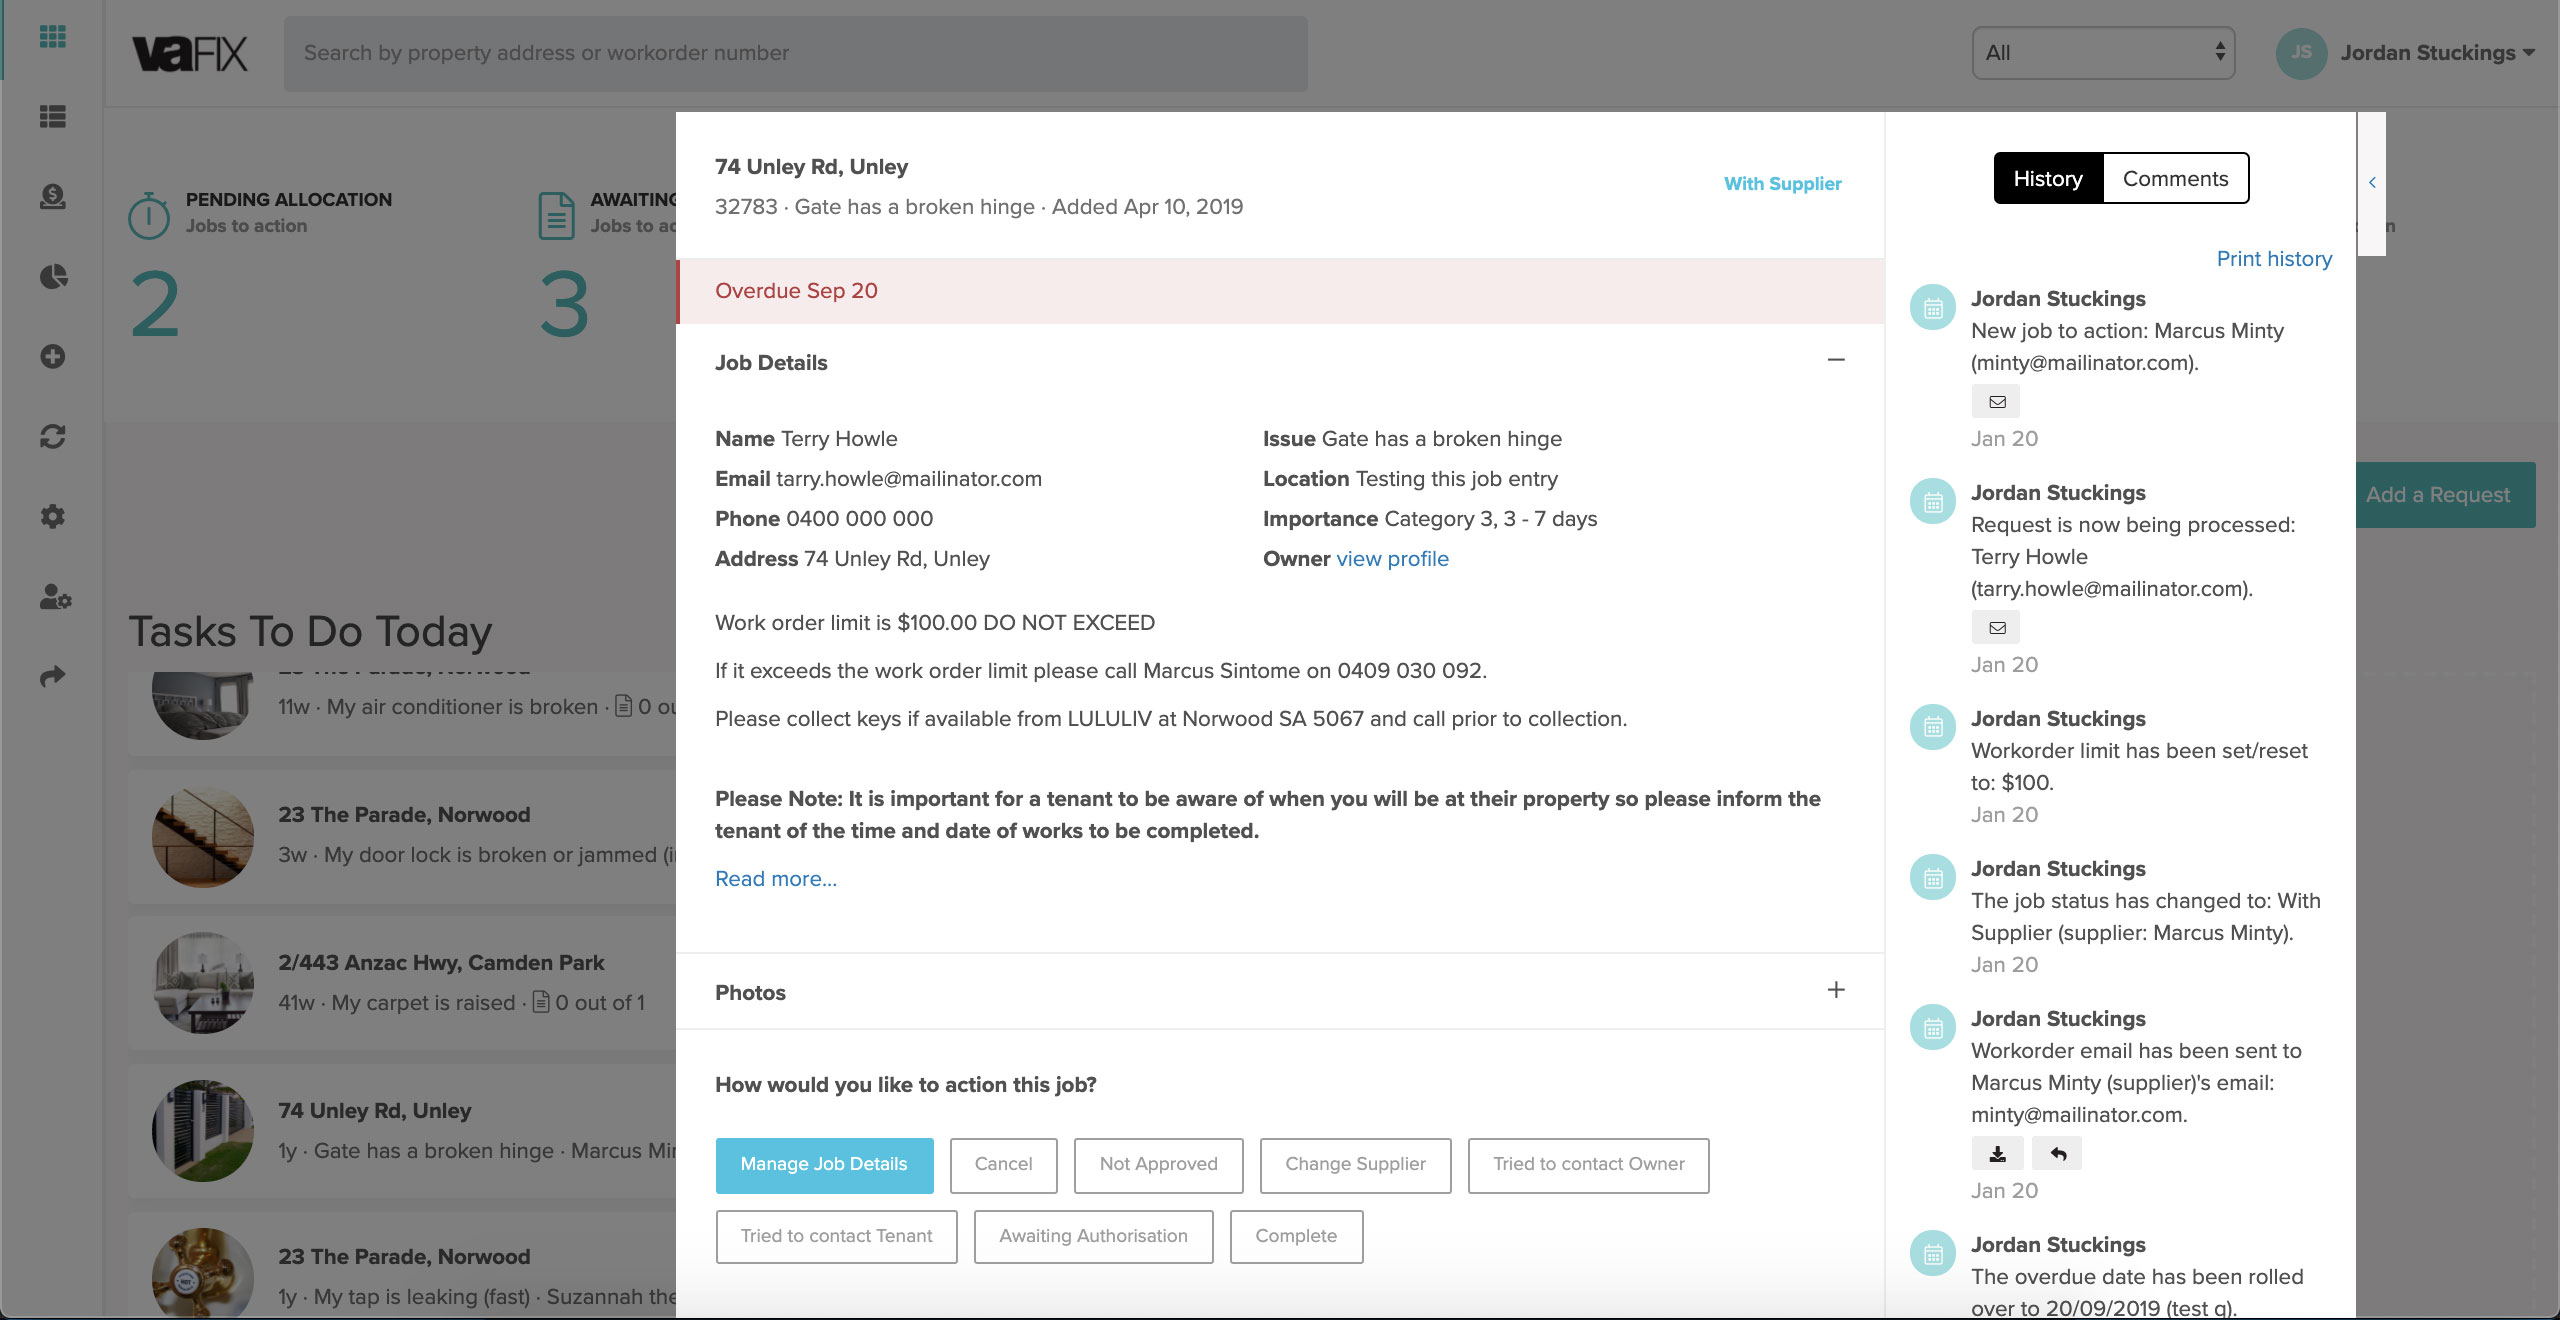Open the Owner view profile link
The image size is (2560, 1320).
click(1392, 559)
